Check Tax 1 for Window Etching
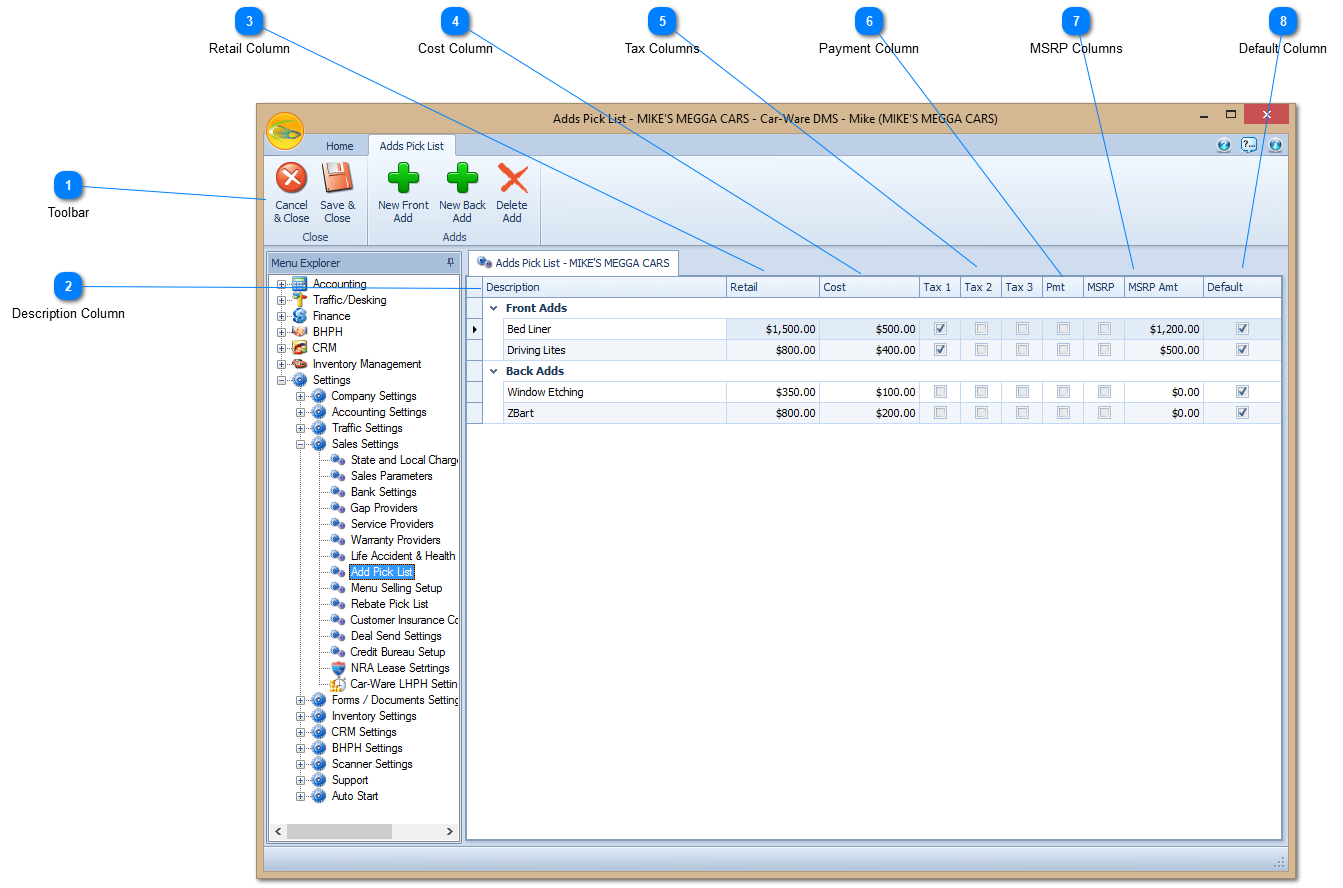This screenshot has width=1343, height=888. point(940,391)
